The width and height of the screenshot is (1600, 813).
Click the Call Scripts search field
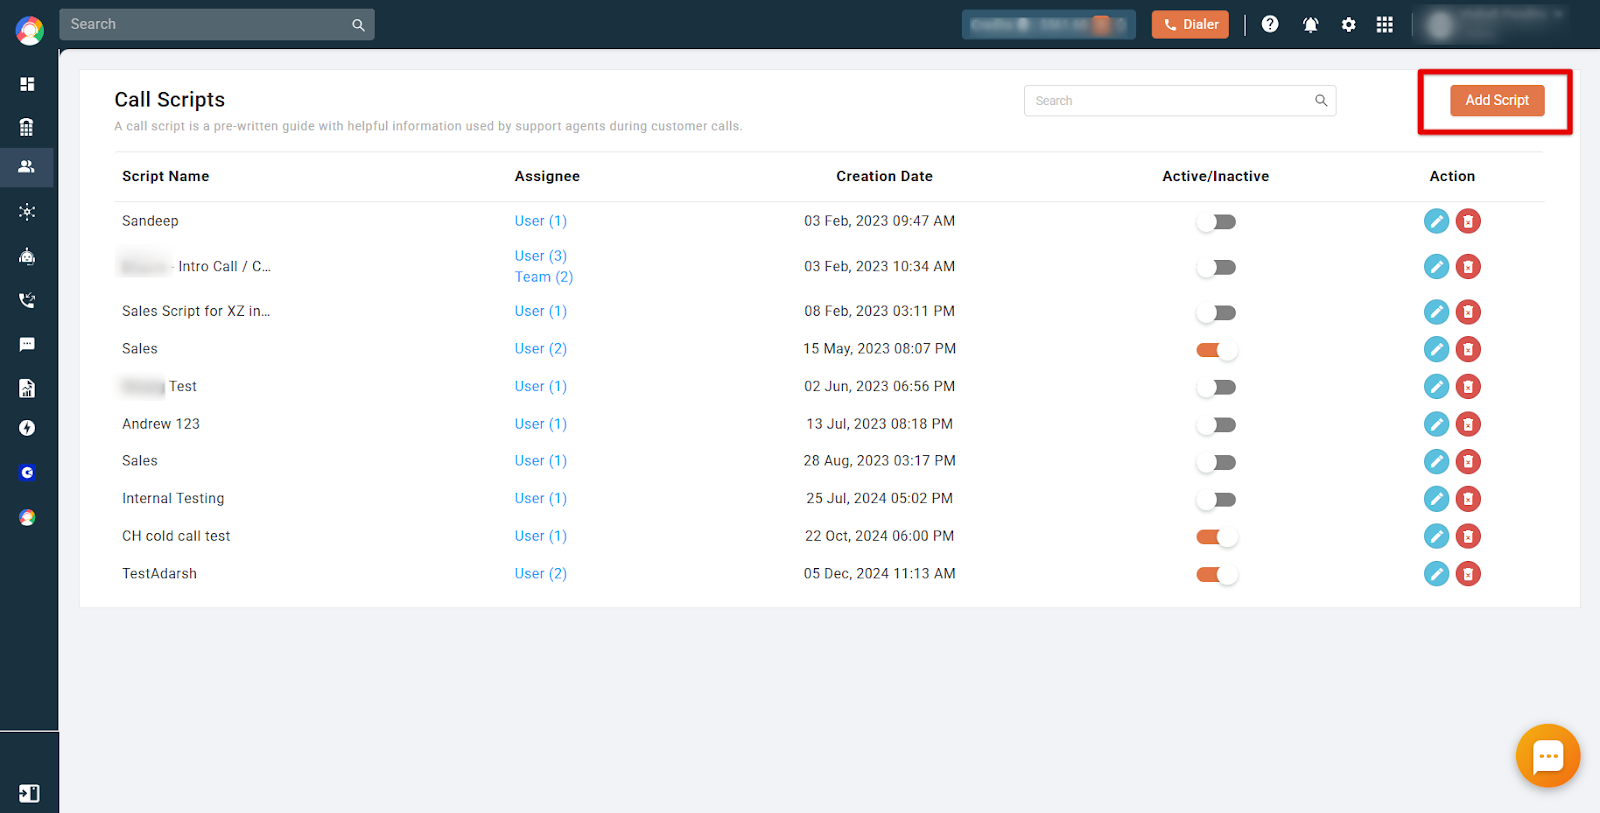coord(1180,101)
